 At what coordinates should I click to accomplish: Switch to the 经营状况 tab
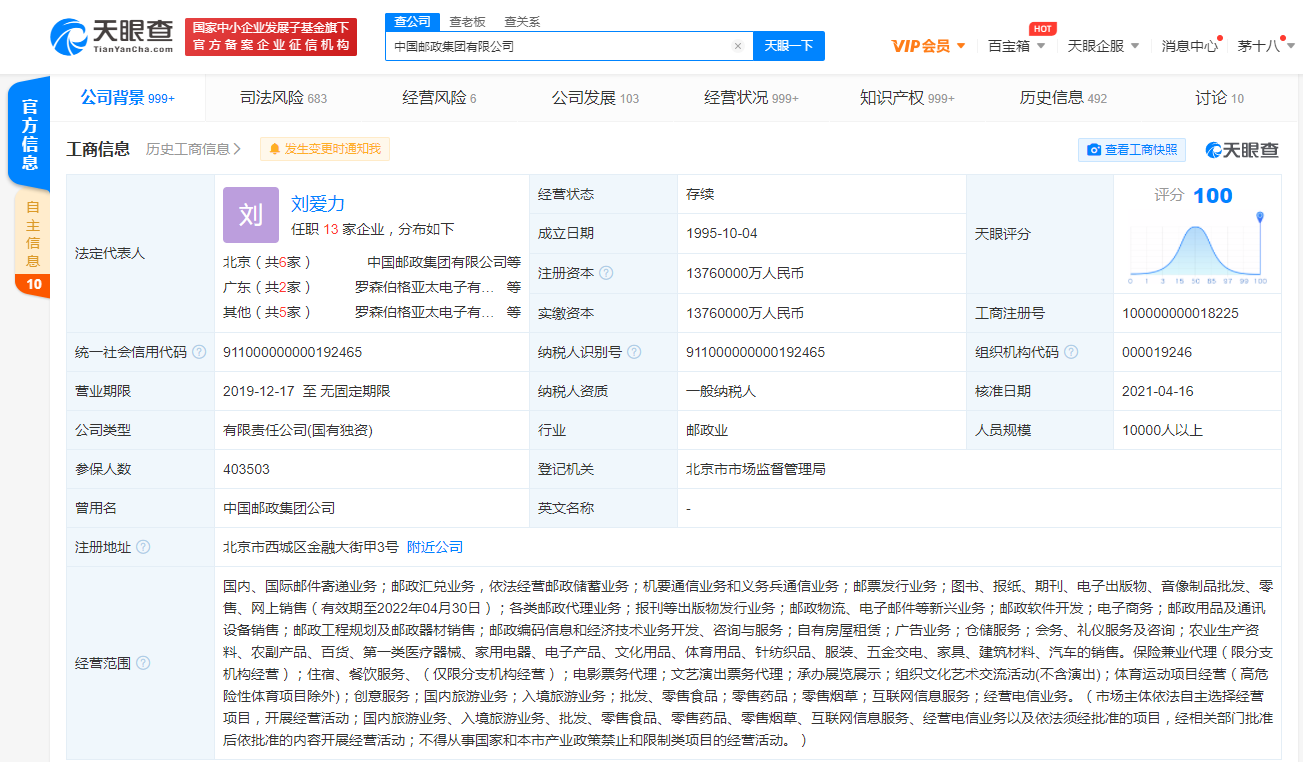click(751, 98)
